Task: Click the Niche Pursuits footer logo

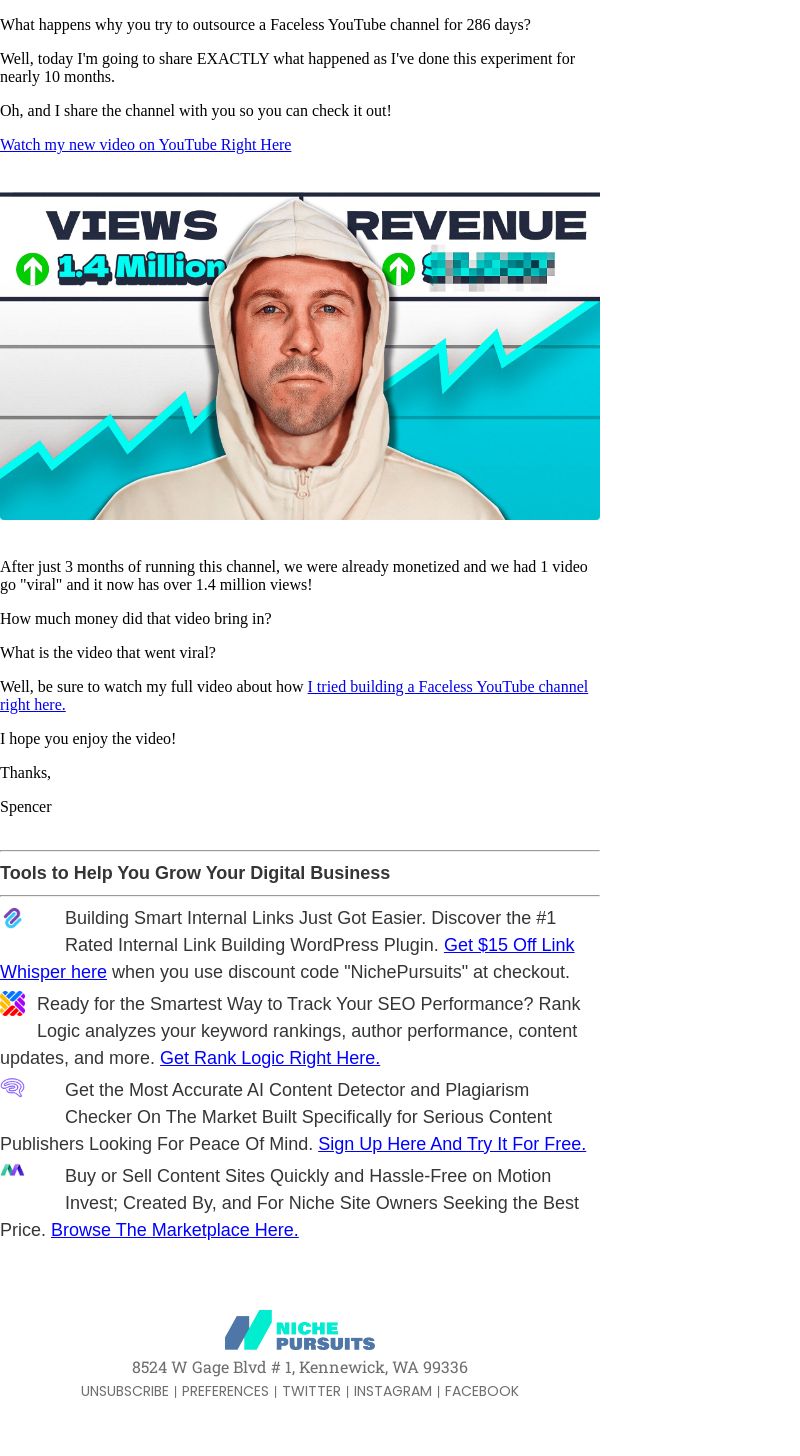Action: coord(300,1330)
